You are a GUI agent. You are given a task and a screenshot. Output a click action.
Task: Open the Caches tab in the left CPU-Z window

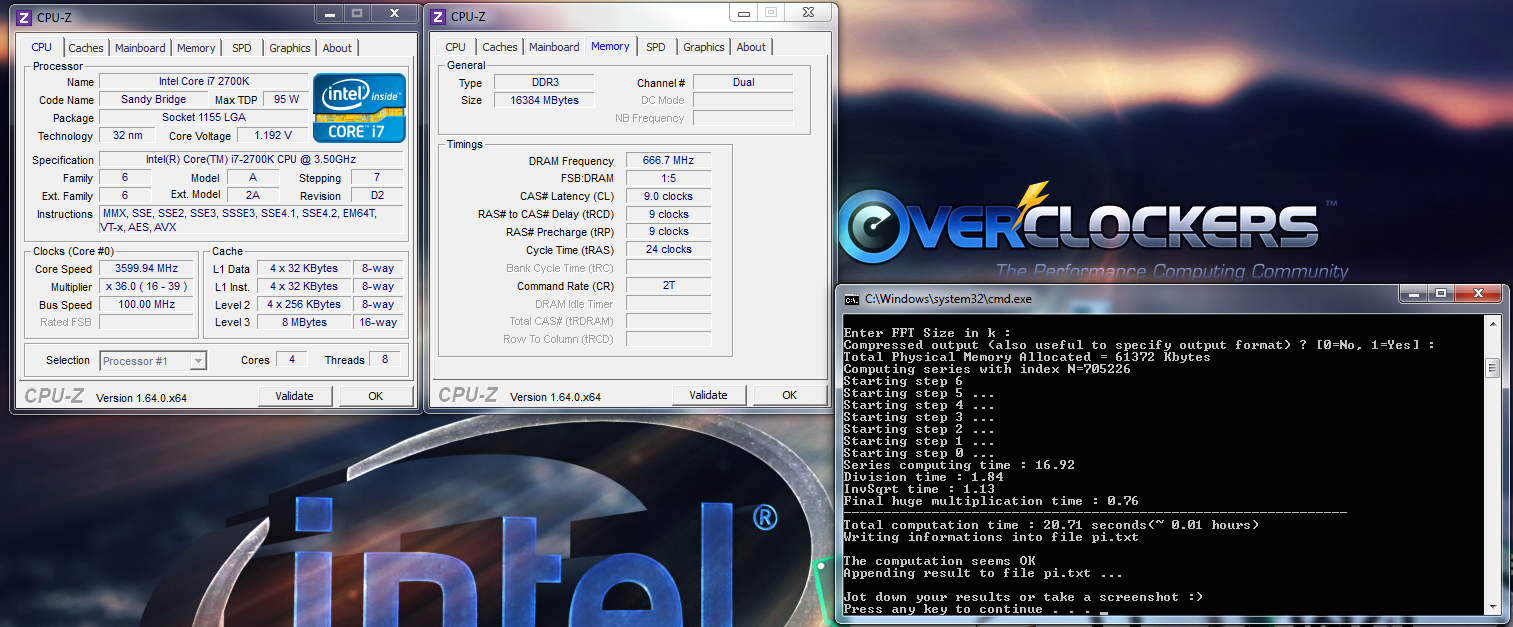click(86, 48)
